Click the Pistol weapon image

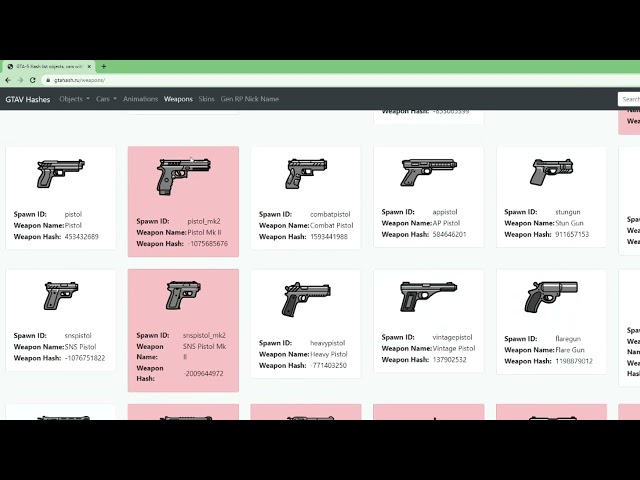pyautogui.click(x=61, y=173)
